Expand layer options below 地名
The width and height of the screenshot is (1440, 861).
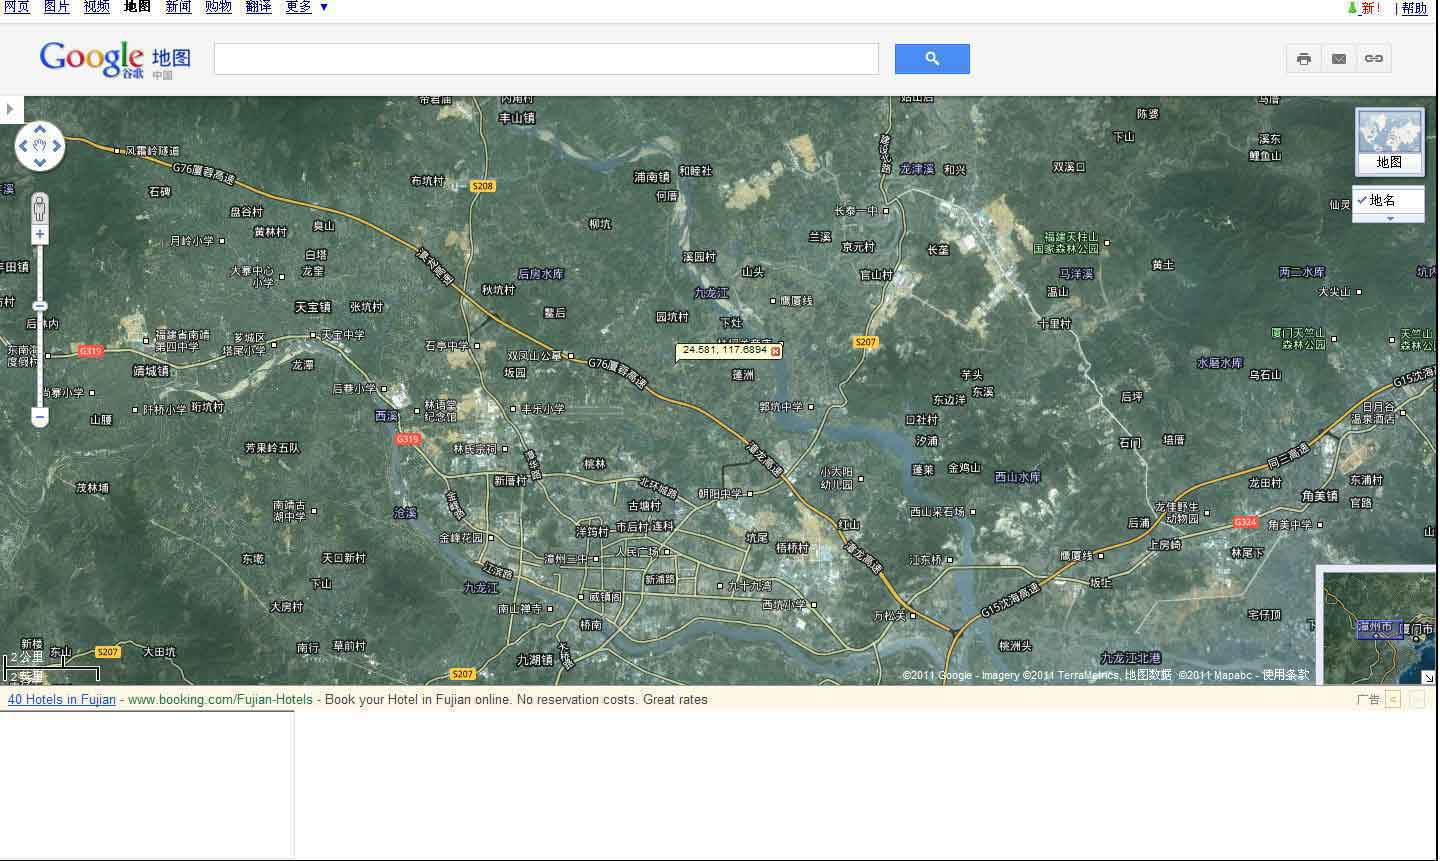pos(1389,218)
